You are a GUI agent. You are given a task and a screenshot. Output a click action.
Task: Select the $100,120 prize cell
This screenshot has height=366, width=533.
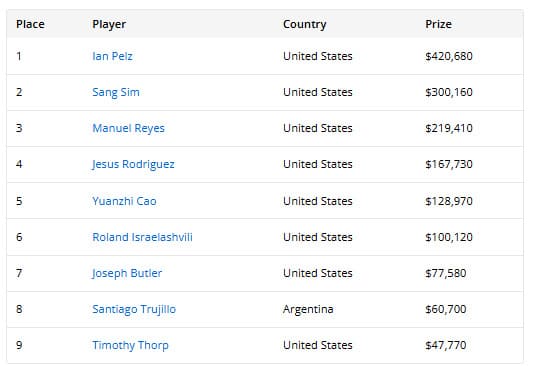[x=449, y=237]
